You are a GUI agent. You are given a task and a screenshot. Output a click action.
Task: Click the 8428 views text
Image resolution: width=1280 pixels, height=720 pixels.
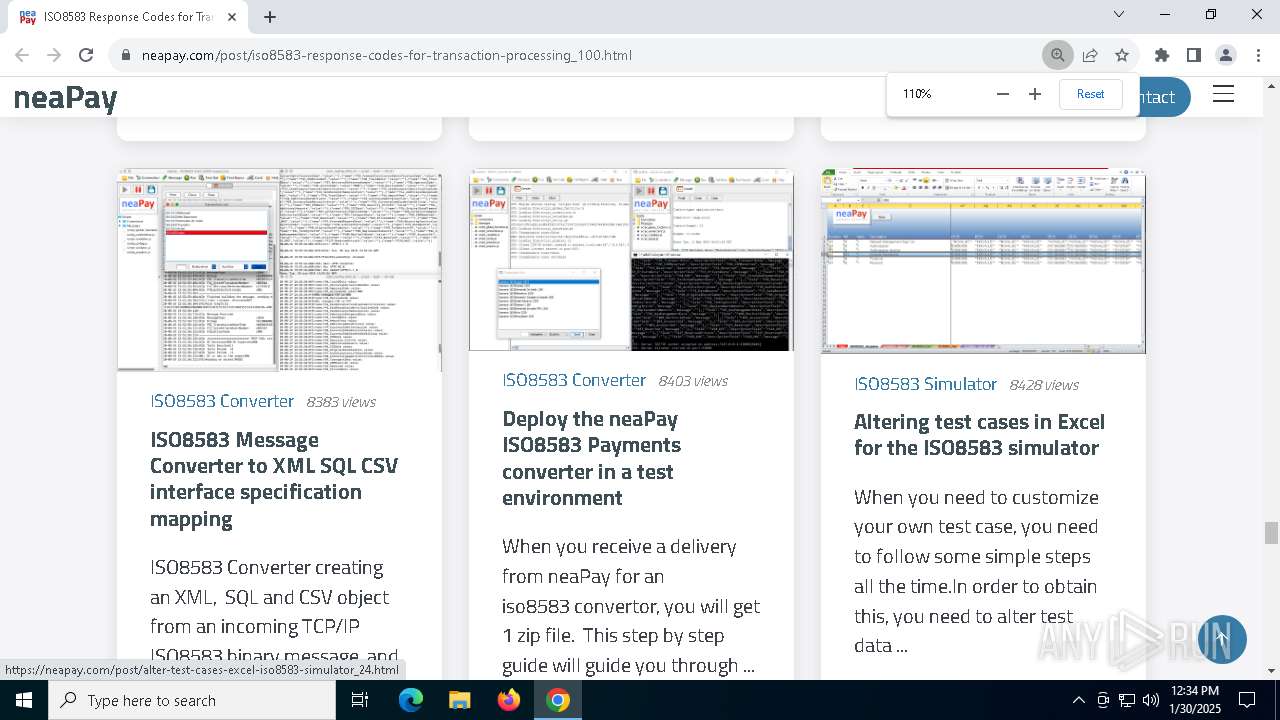[x=1044, y=385]
